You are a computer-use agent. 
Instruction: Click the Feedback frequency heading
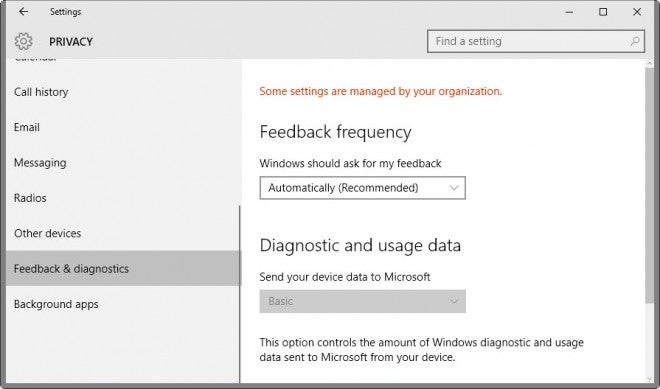point(335,132)
